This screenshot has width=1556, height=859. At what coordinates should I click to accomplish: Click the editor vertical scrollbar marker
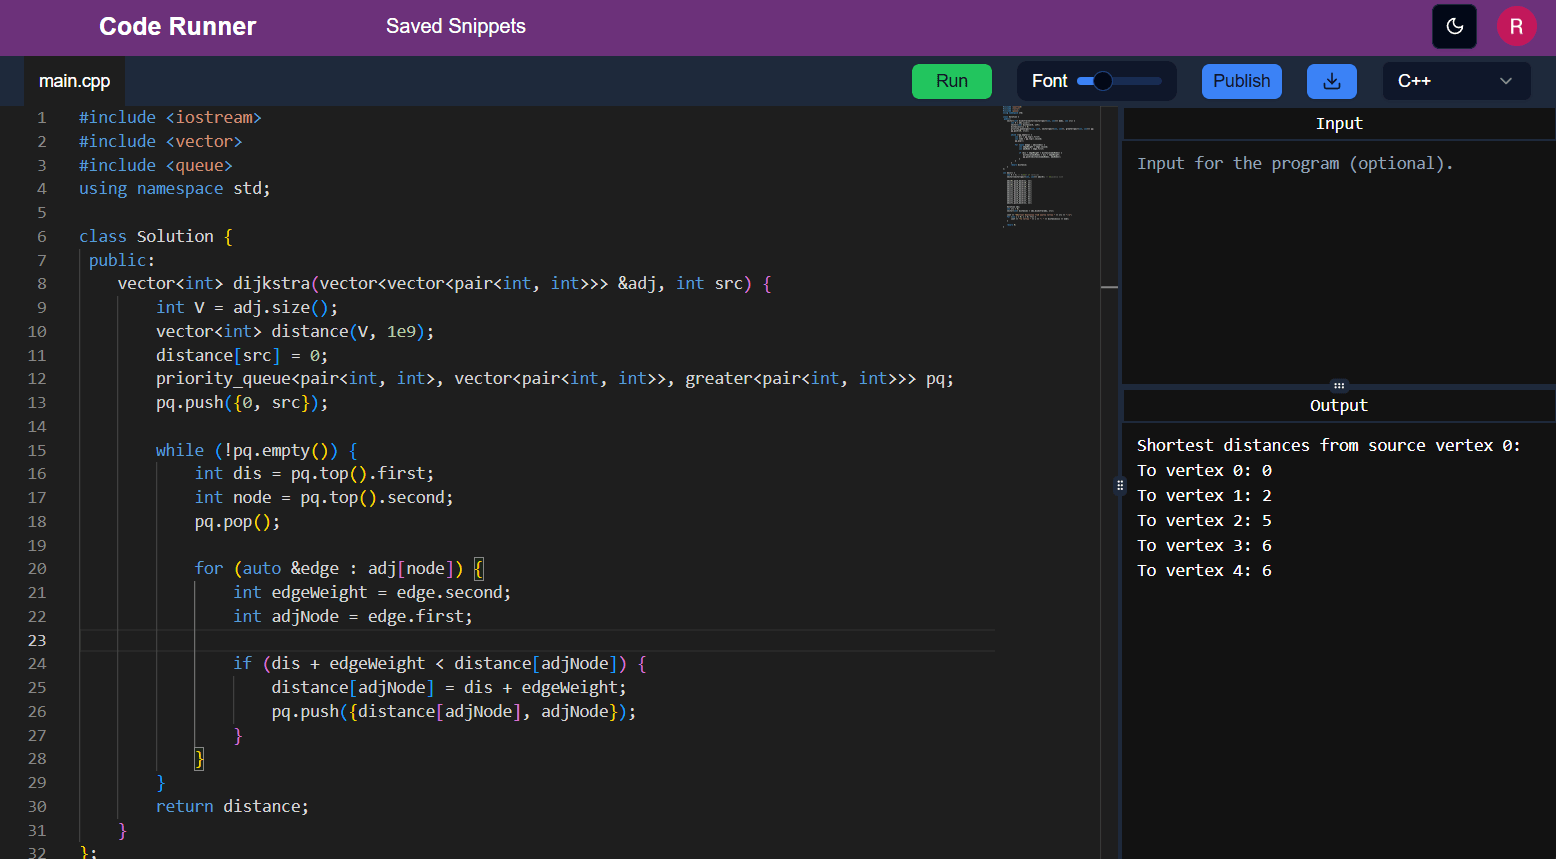(x=1109, y=287)
